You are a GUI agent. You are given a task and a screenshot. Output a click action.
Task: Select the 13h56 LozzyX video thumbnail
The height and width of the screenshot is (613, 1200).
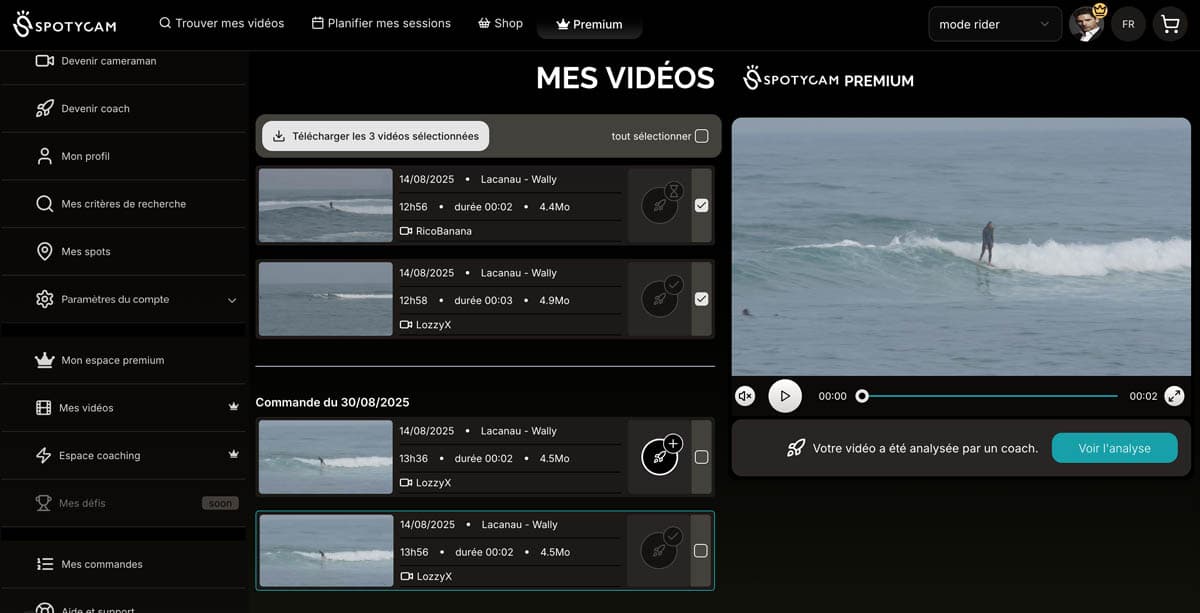point(324,550)
